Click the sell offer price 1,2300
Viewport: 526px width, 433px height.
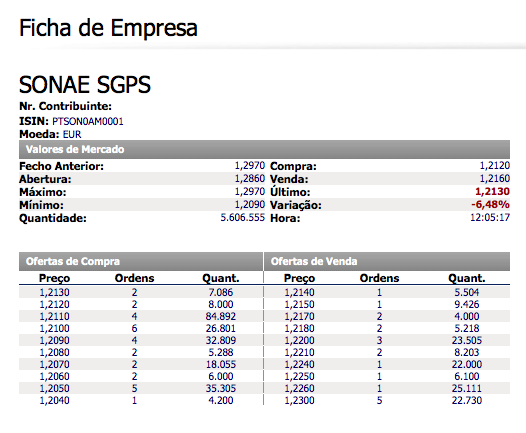[x=300, y=400]
